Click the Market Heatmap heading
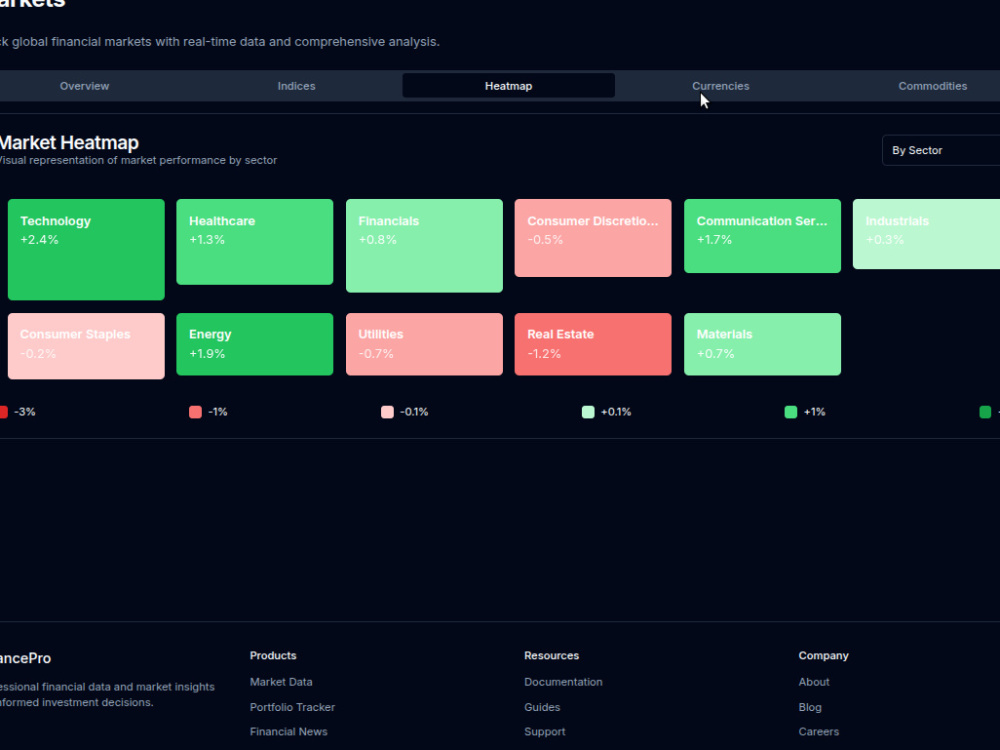This screenshot has width=1000, height=750. (69, 142)
